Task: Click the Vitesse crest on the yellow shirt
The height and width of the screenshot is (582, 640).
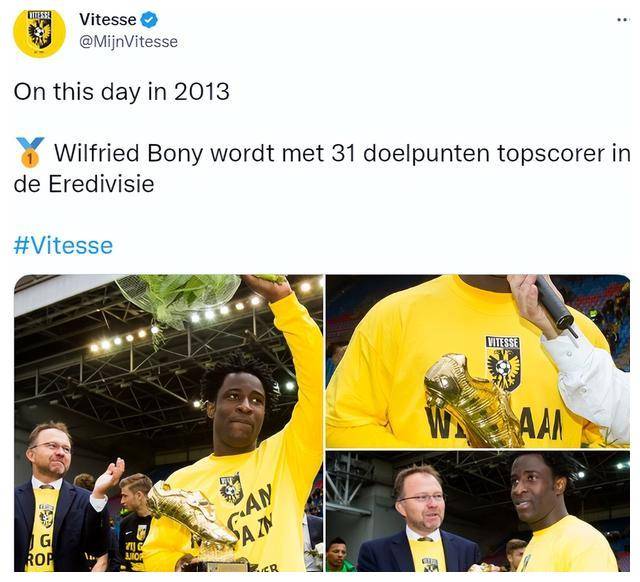Action: [503, 363]
